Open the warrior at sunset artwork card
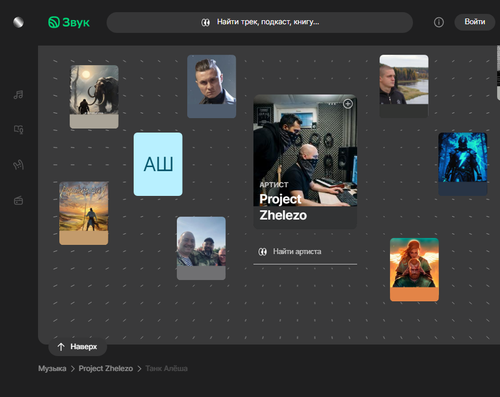 pos(84,213)
